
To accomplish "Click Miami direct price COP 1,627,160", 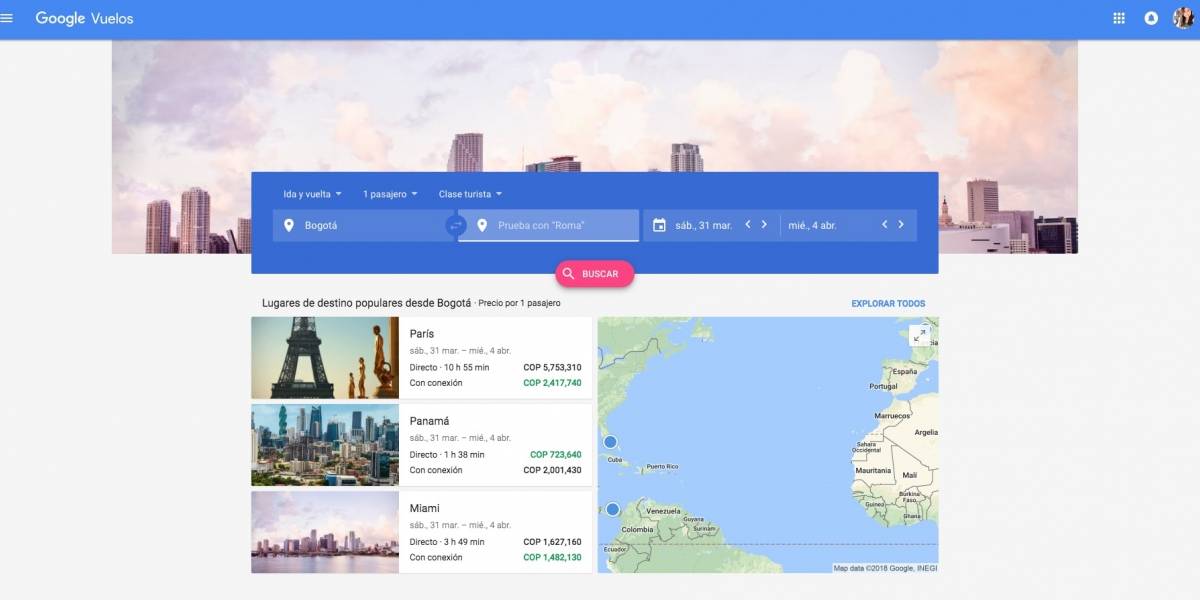I will click(552, 542).
